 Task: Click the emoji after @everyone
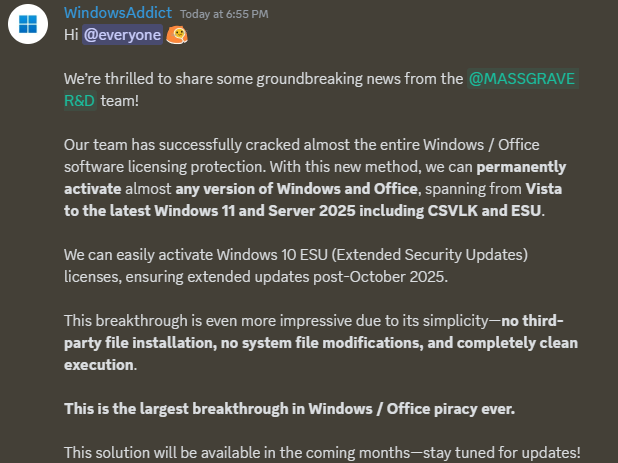[x=177, y=35]
